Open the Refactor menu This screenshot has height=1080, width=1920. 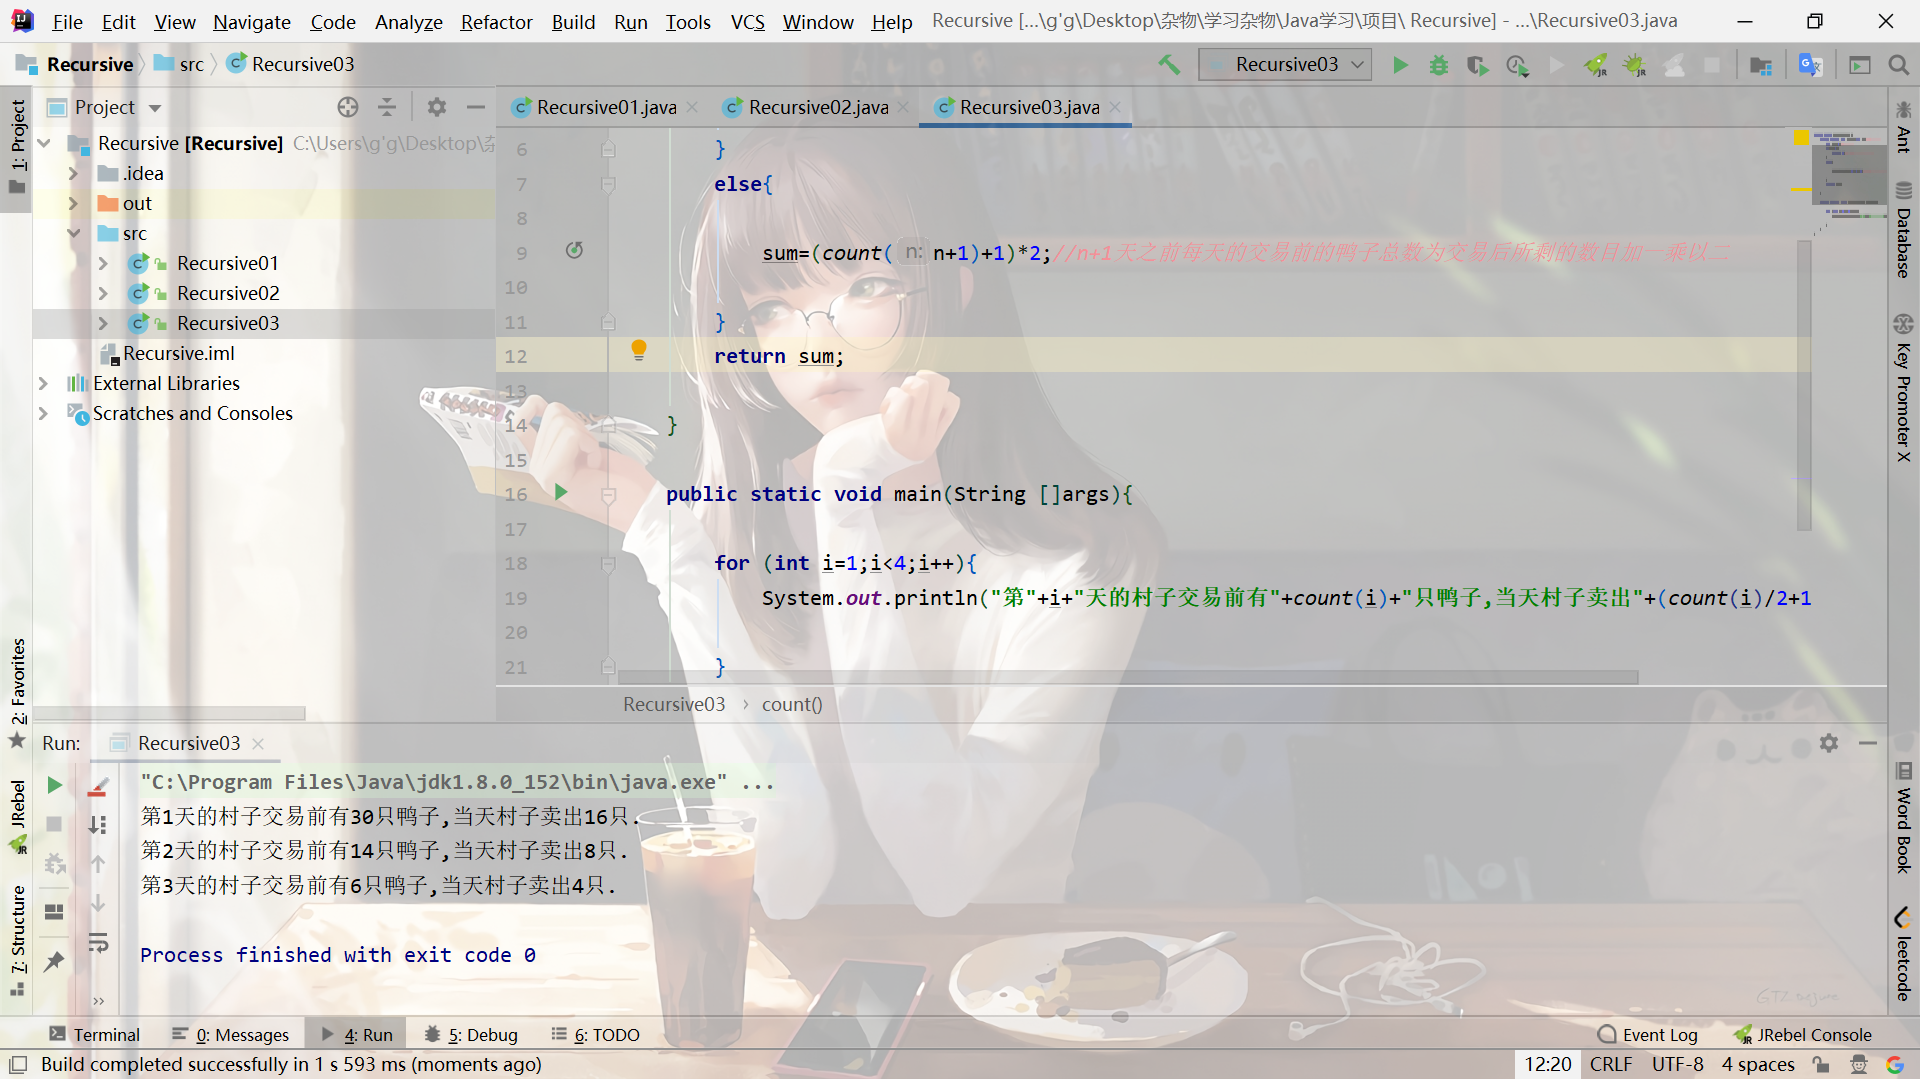point(496,22)
